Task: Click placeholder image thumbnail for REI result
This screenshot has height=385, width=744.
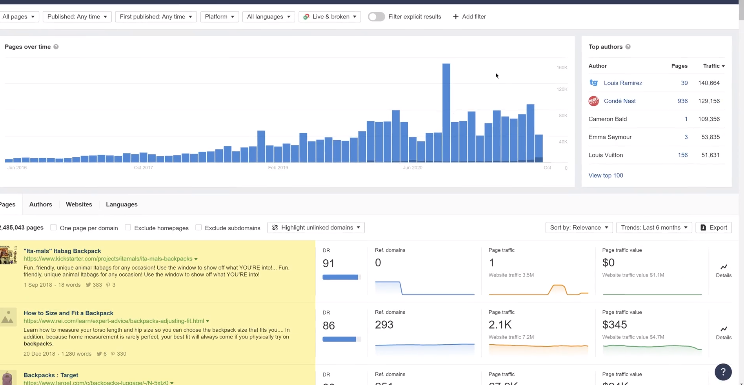Action: coord(7,317)
